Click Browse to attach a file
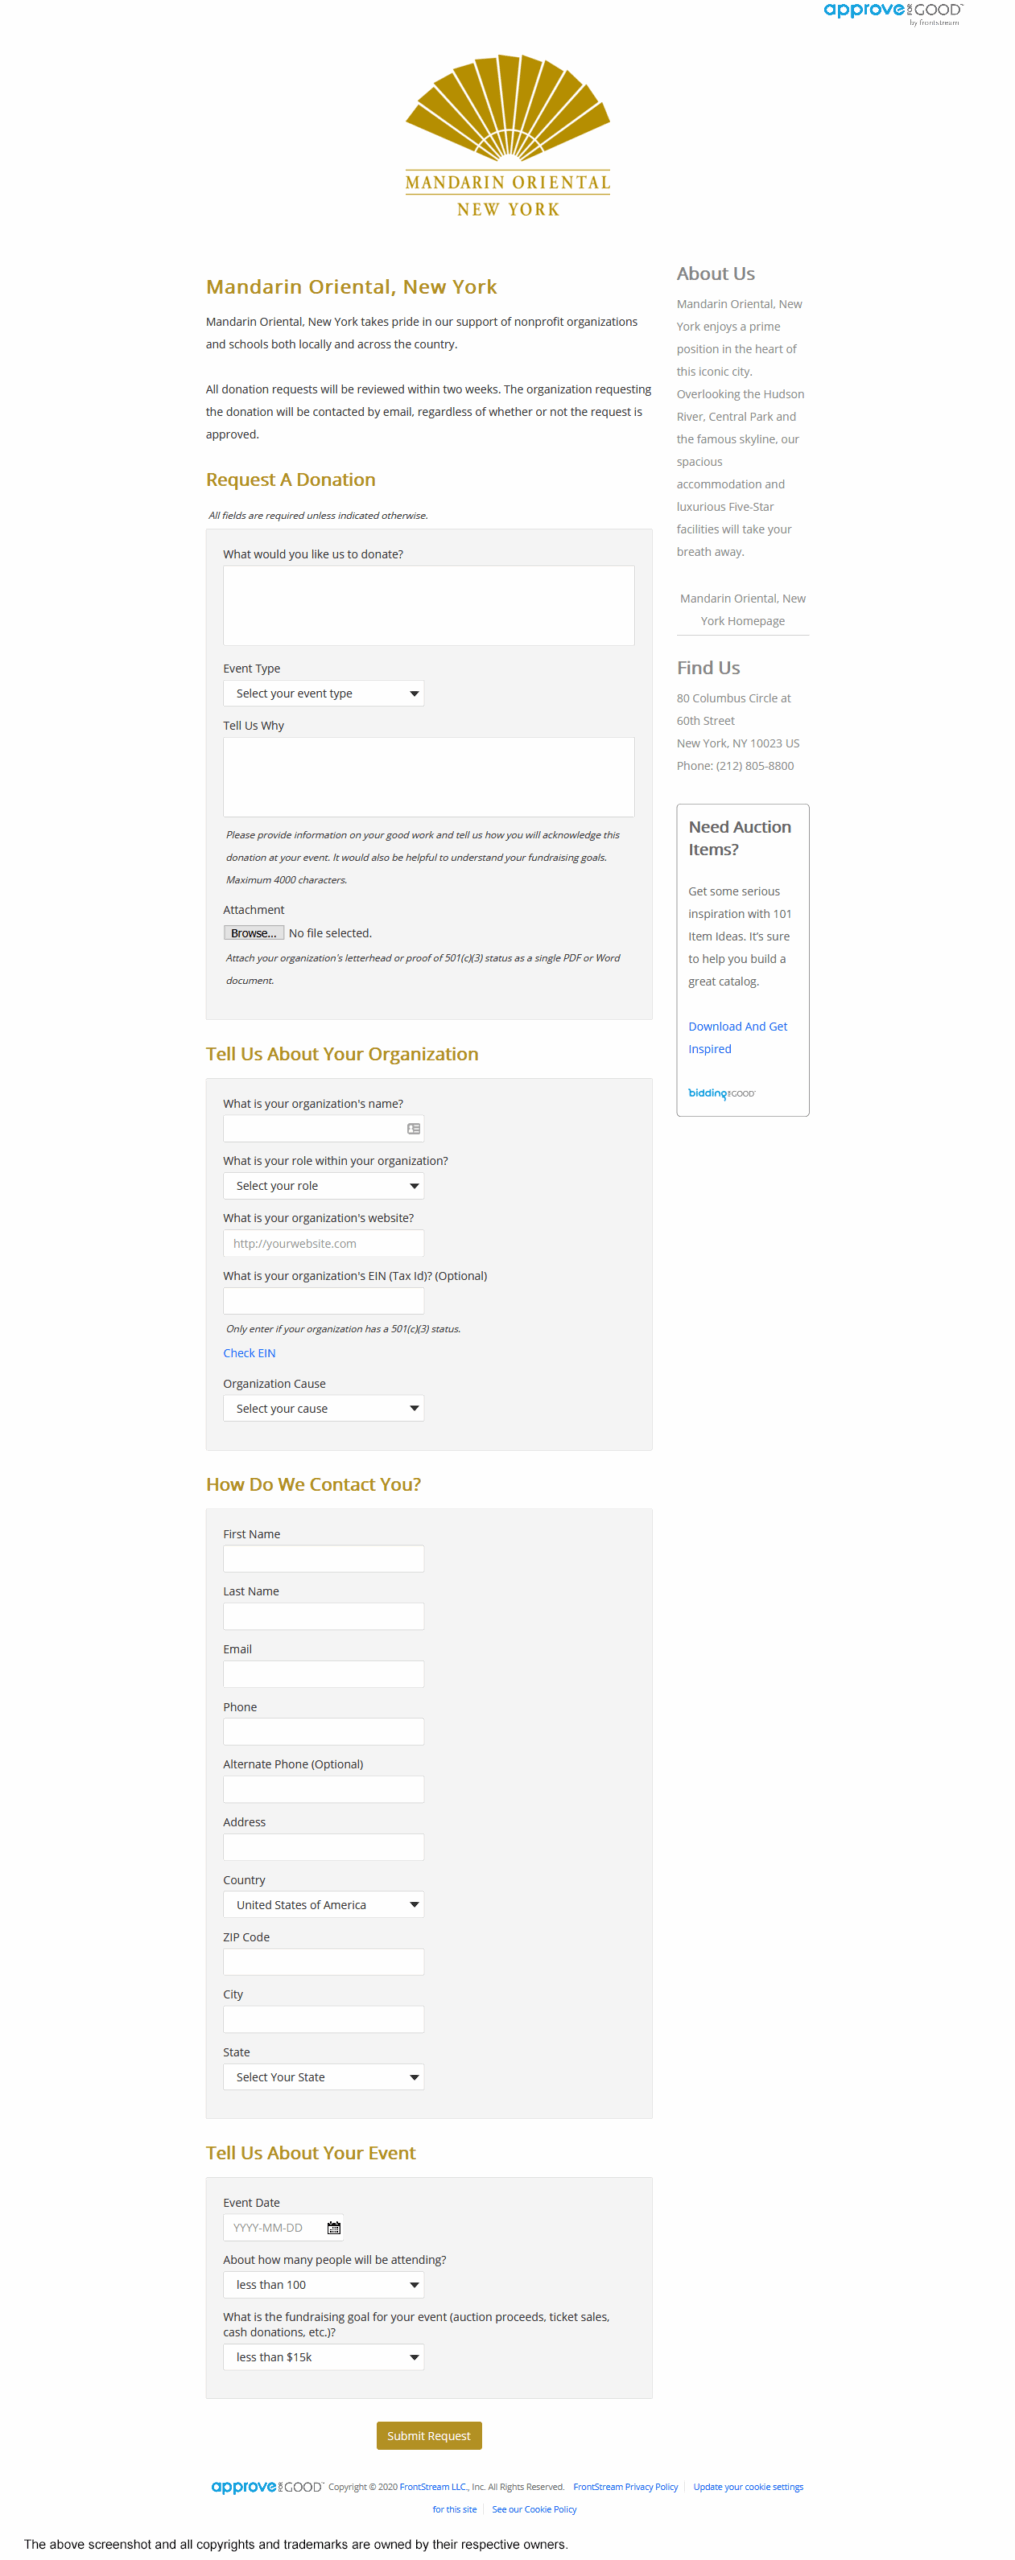The height and width of the screenshot is (2560, 1015). click(253, 932)
